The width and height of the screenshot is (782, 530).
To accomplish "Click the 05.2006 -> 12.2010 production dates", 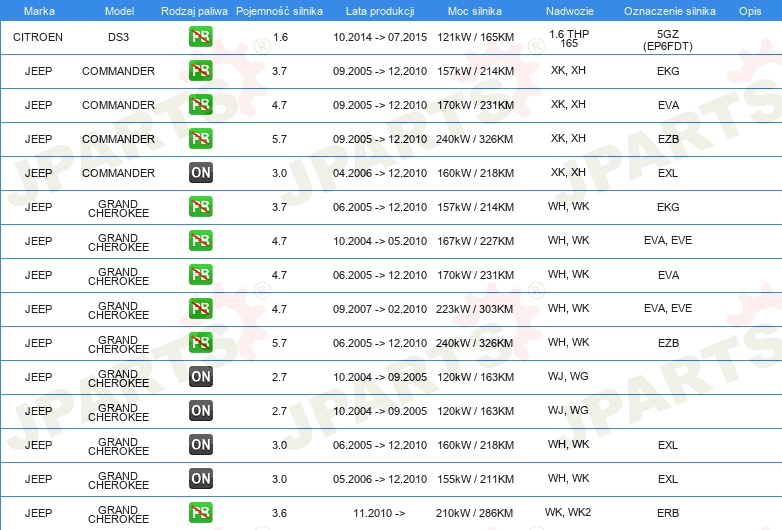I will point(380,479).
